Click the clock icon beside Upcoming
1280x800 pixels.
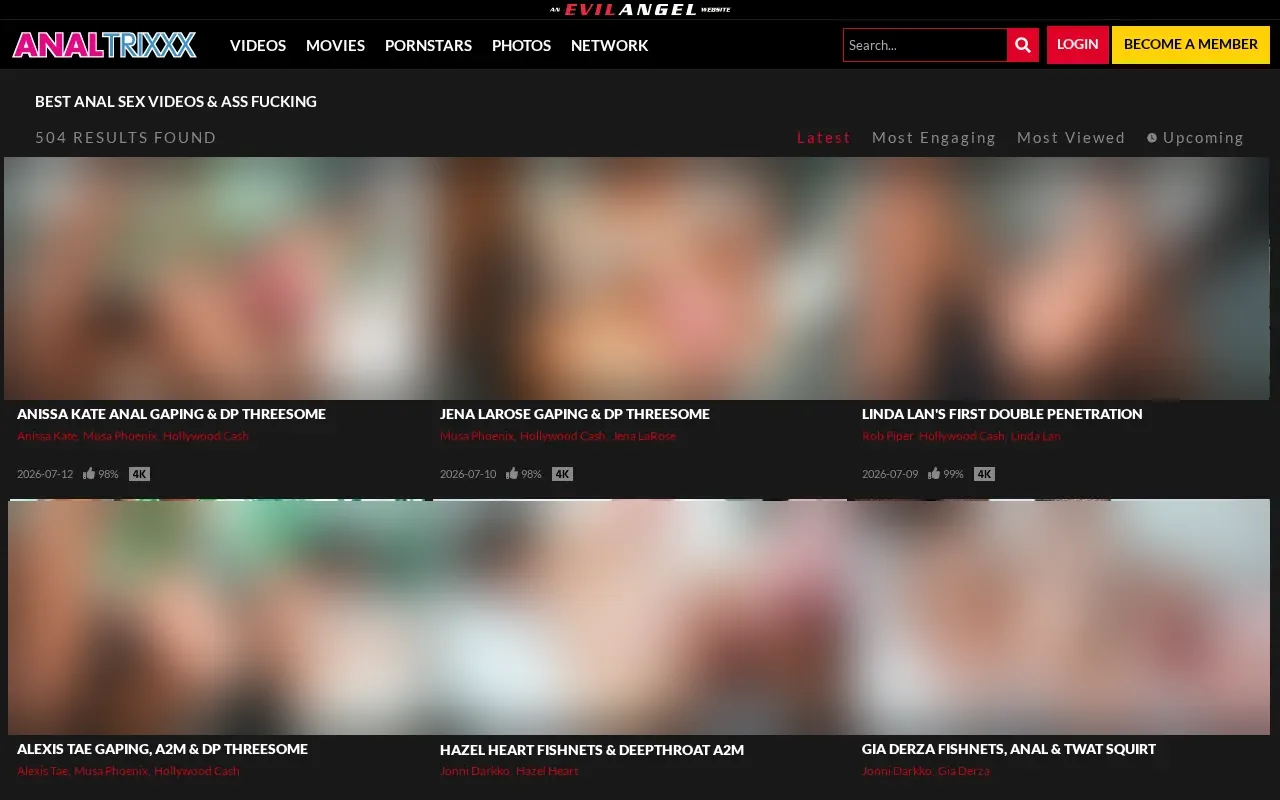tap(1152, 138)
